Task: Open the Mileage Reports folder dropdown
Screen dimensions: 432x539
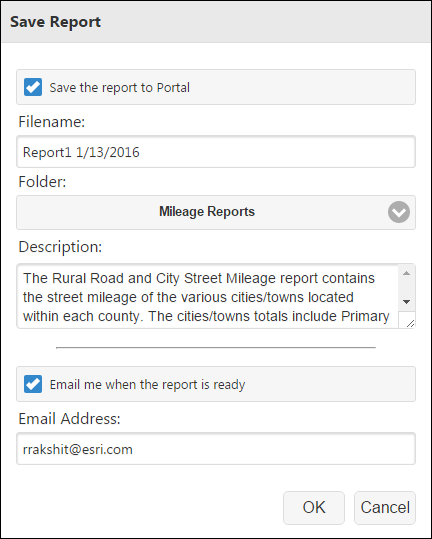Action: 216,212
